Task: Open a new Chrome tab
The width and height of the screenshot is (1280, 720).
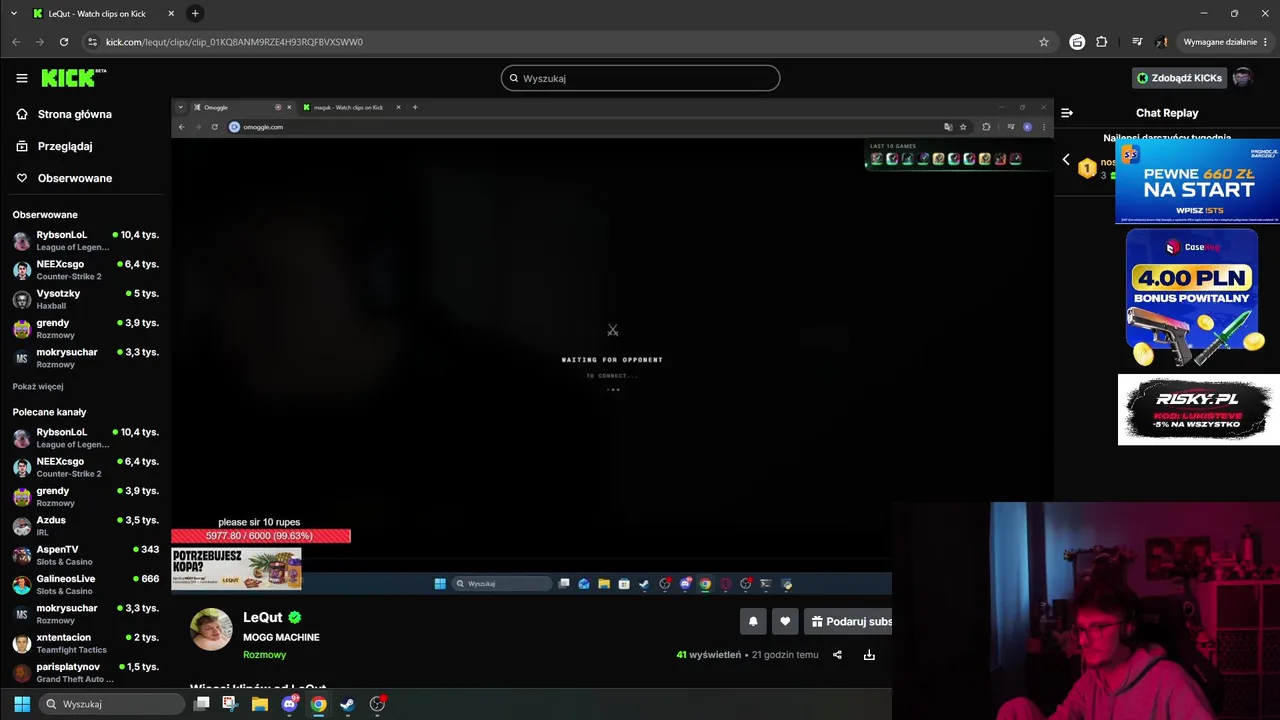Action: click(x=195, y=13)
